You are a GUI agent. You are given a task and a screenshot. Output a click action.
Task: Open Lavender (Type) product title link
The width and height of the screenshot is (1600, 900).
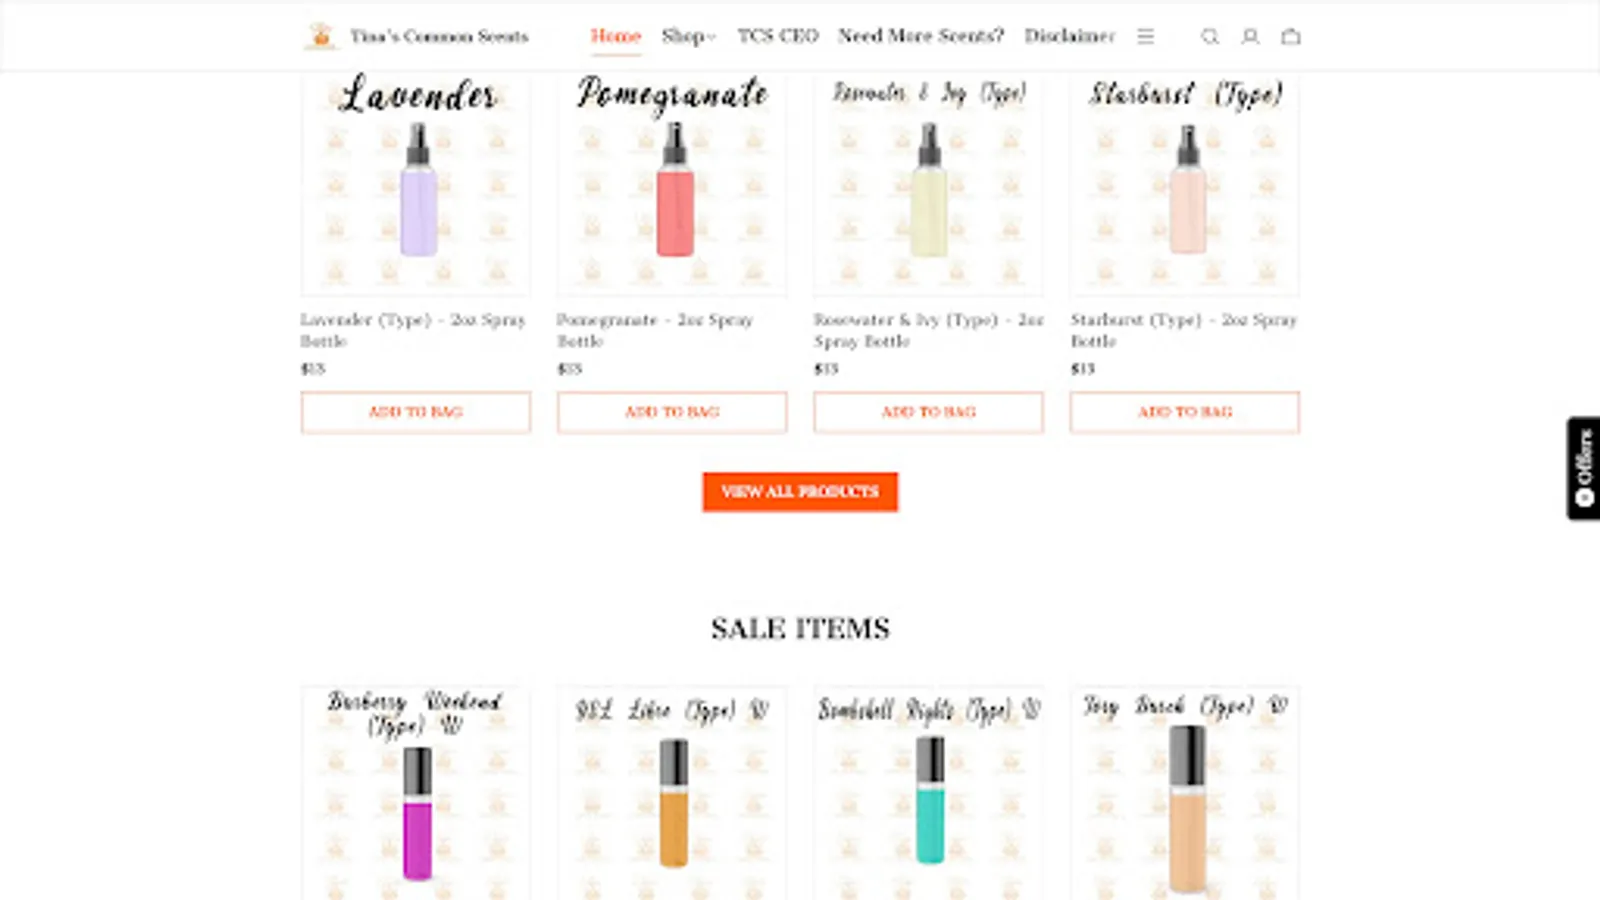click(x=413, y=330)
